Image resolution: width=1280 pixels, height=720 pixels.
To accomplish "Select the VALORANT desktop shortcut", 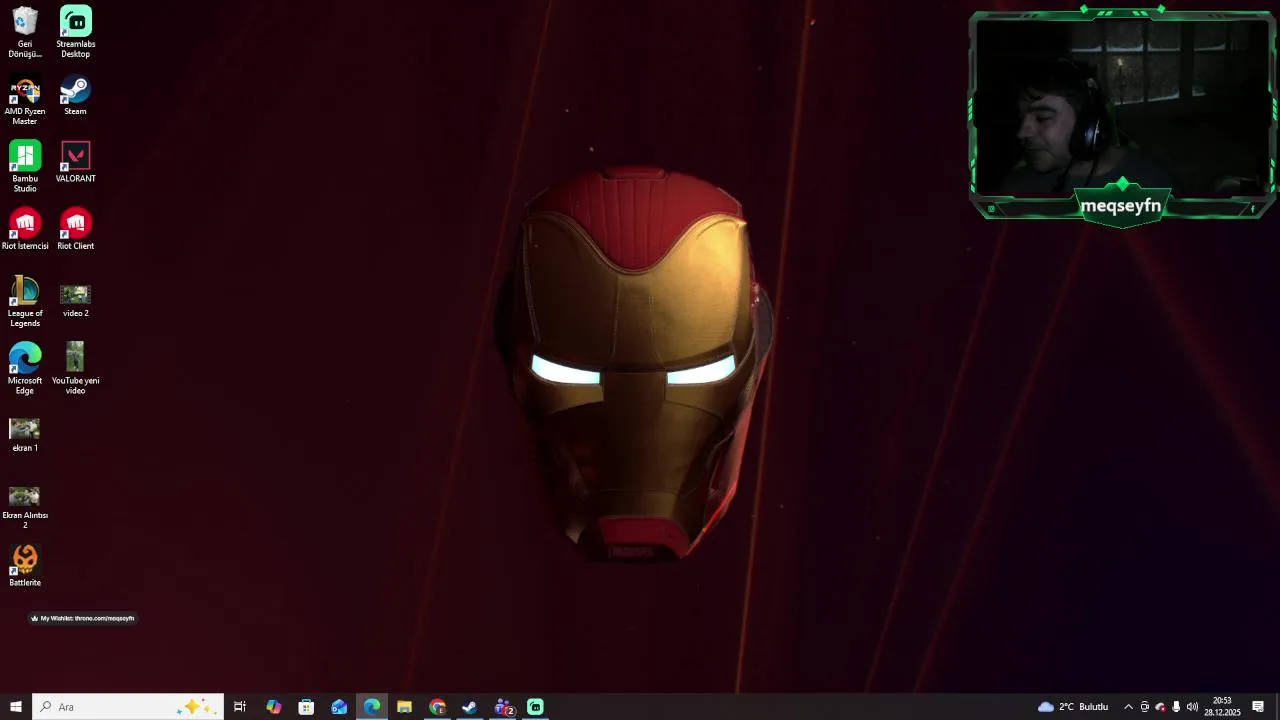I will click(75, 162).
